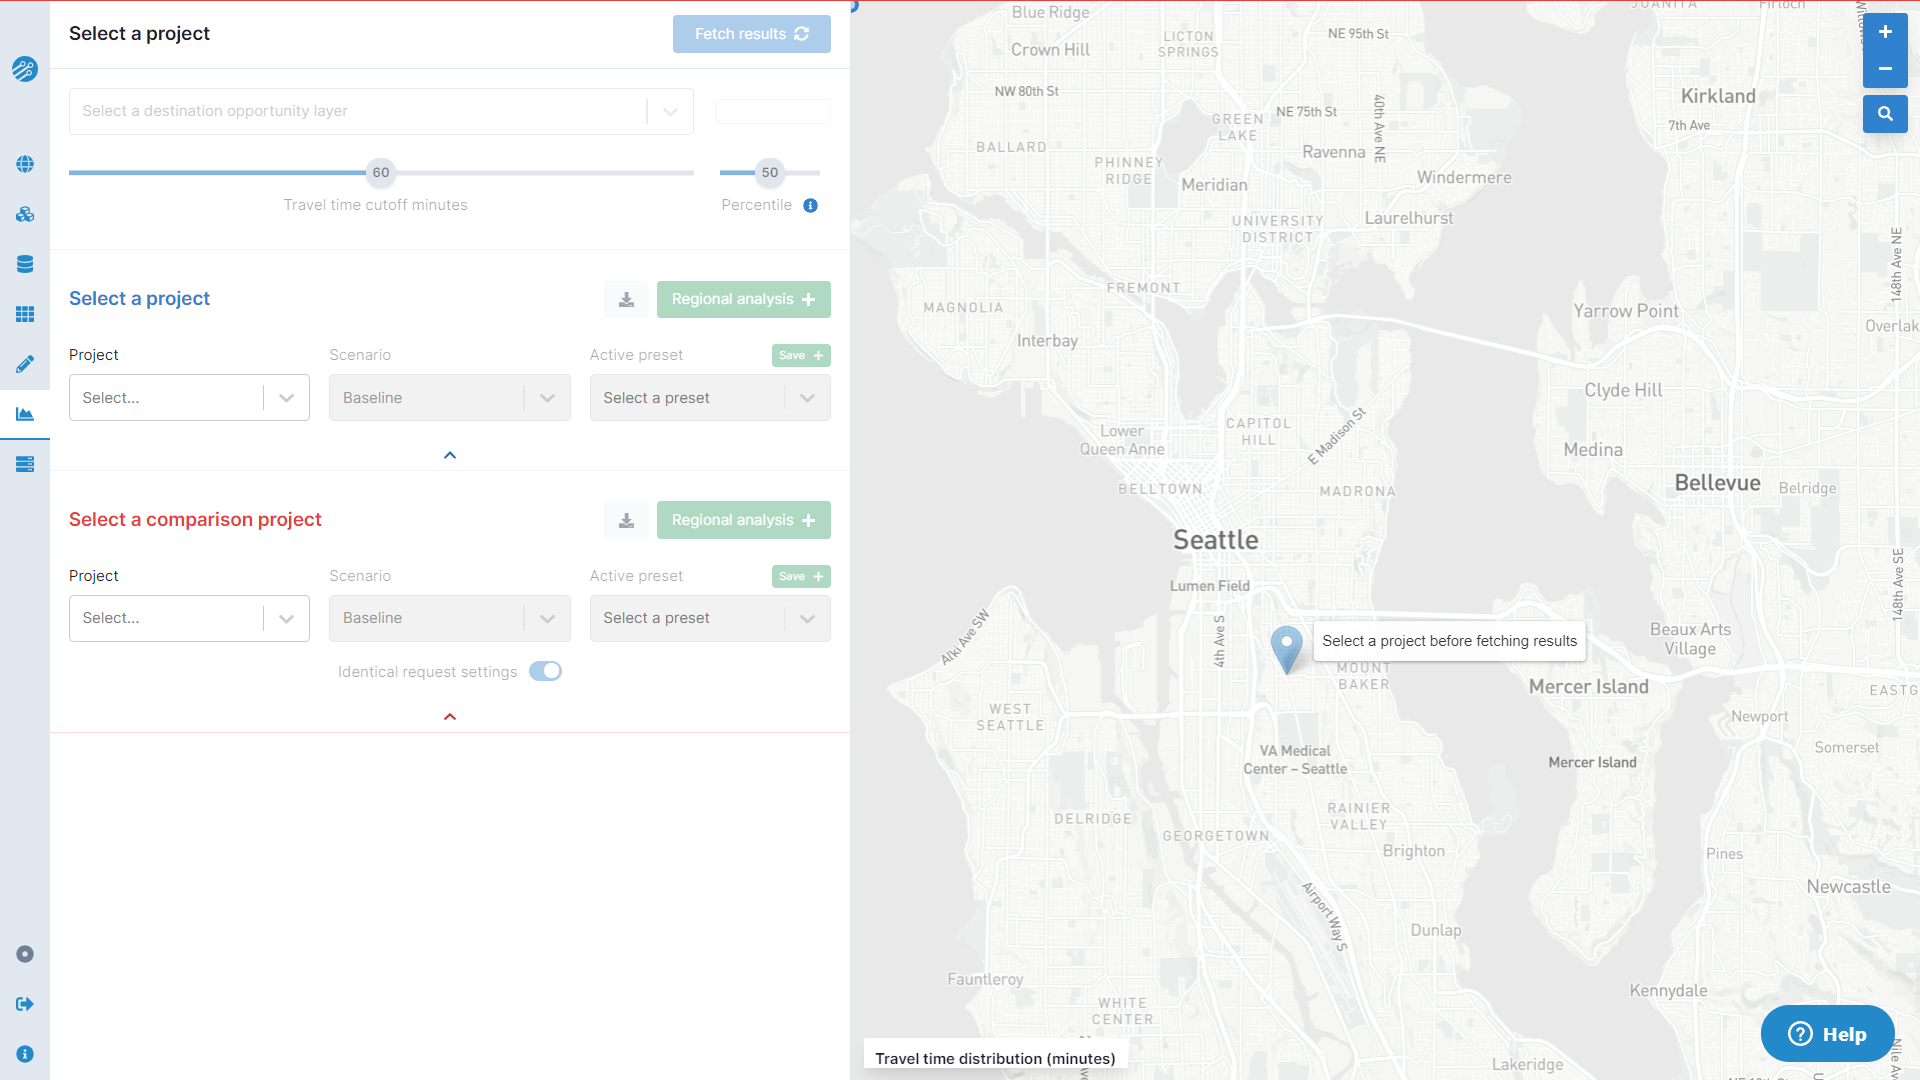Click the sign out icon in sidebar

(25, 1004)
